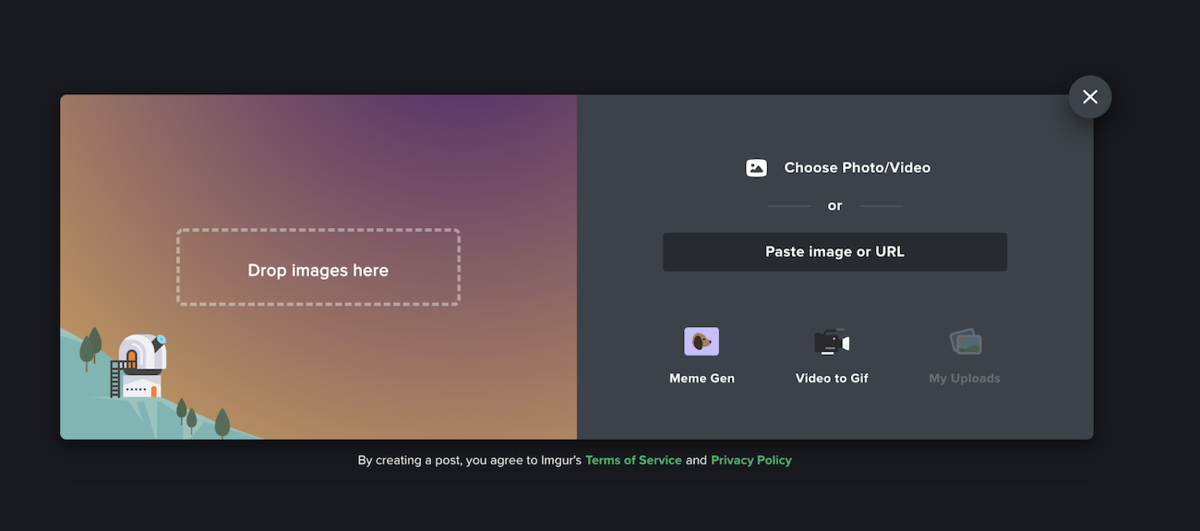The height and width of the screenshot is (531, 1200).
Task: Click the My Uploads label
Action: tap(965, 378)
